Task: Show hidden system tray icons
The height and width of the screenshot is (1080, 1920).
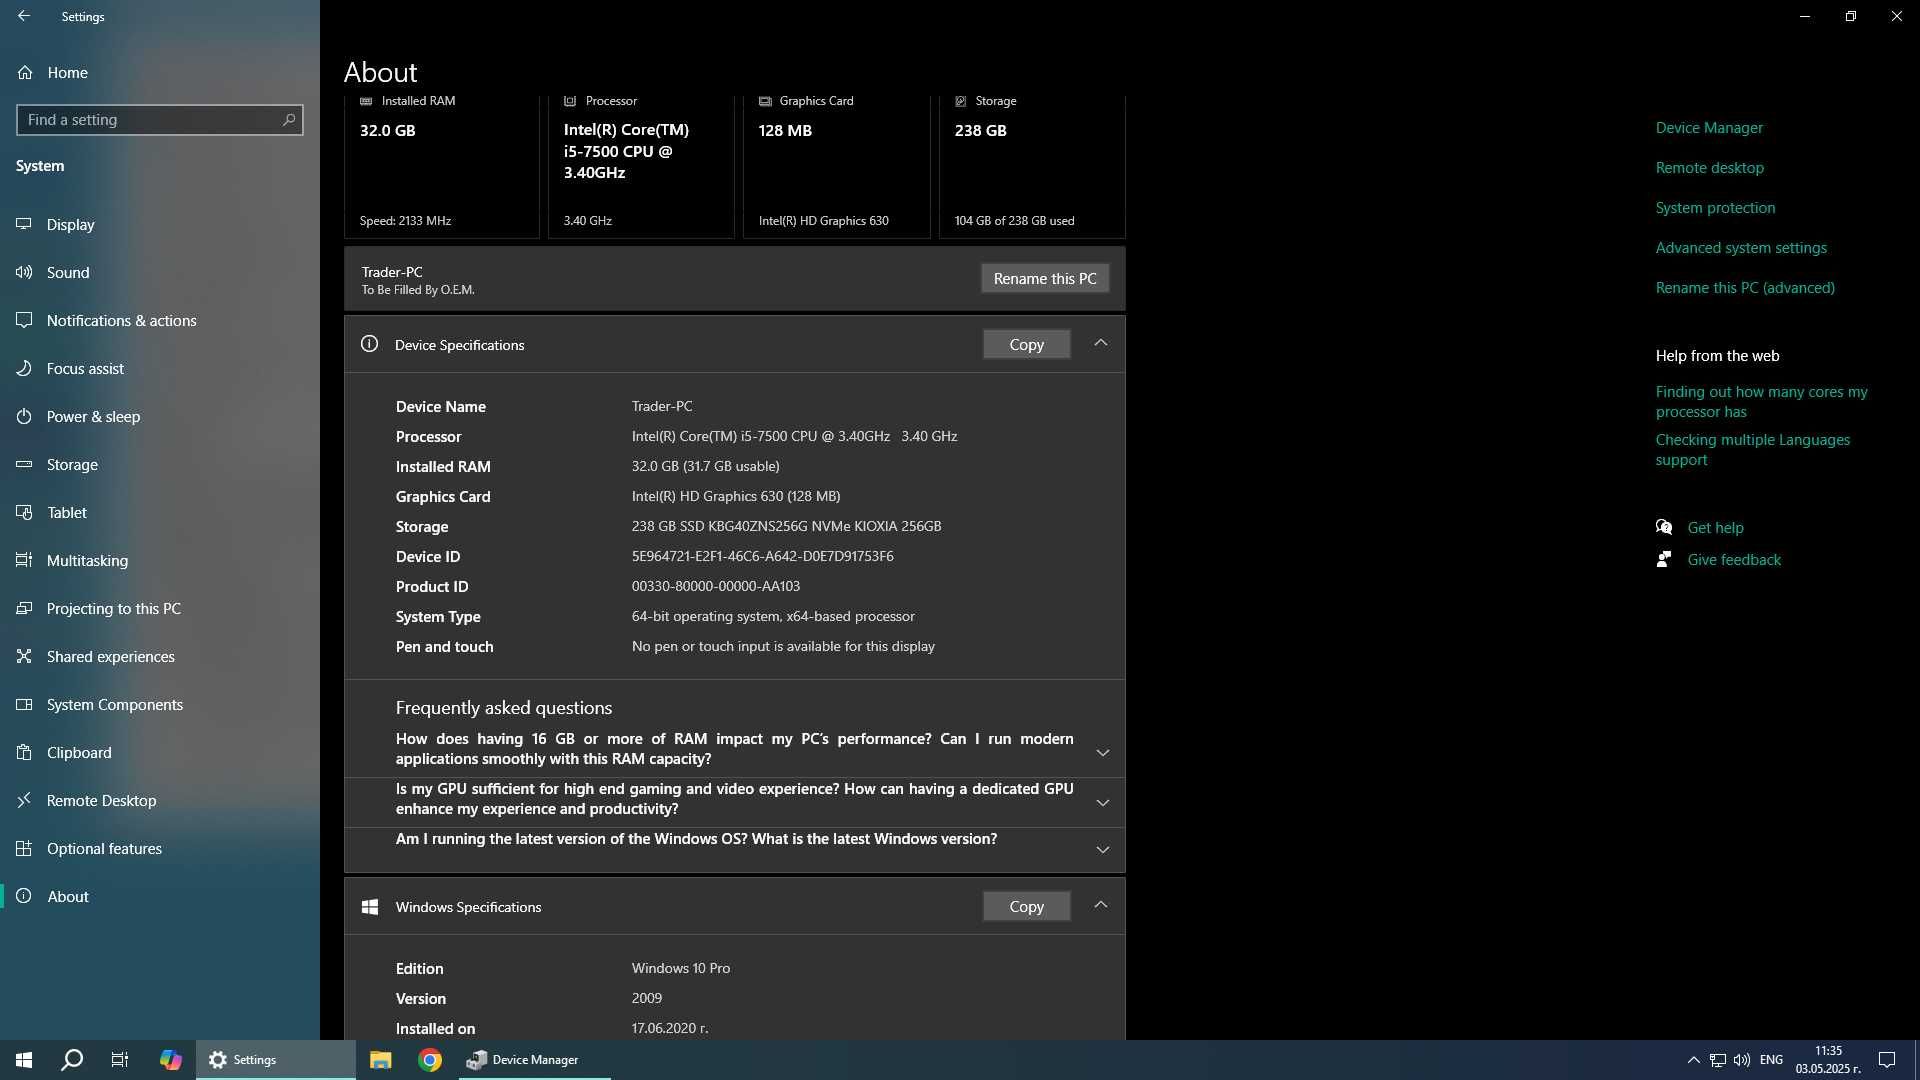Action: 1693,1060
